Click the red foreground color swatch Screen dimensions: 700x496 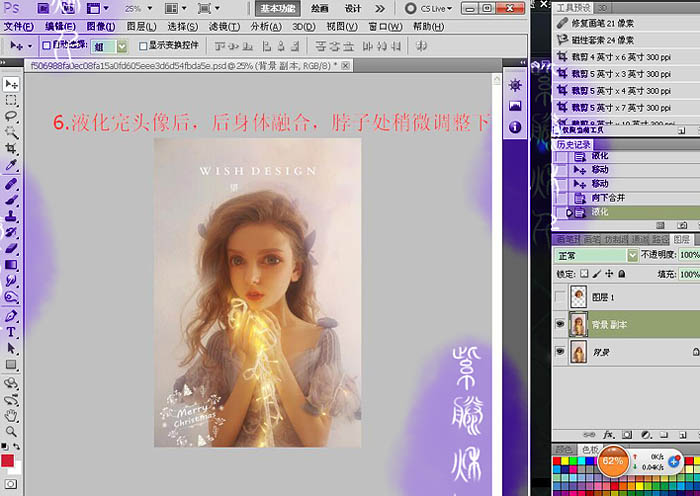coord(7,461)
